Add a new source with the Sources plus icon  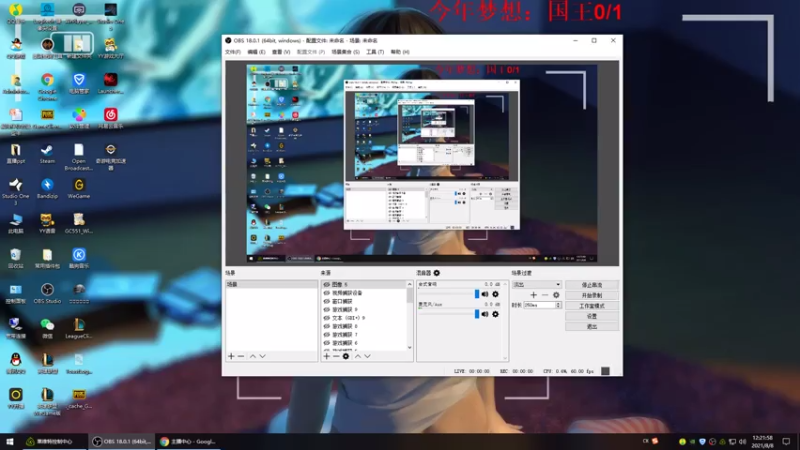[327, 356]
